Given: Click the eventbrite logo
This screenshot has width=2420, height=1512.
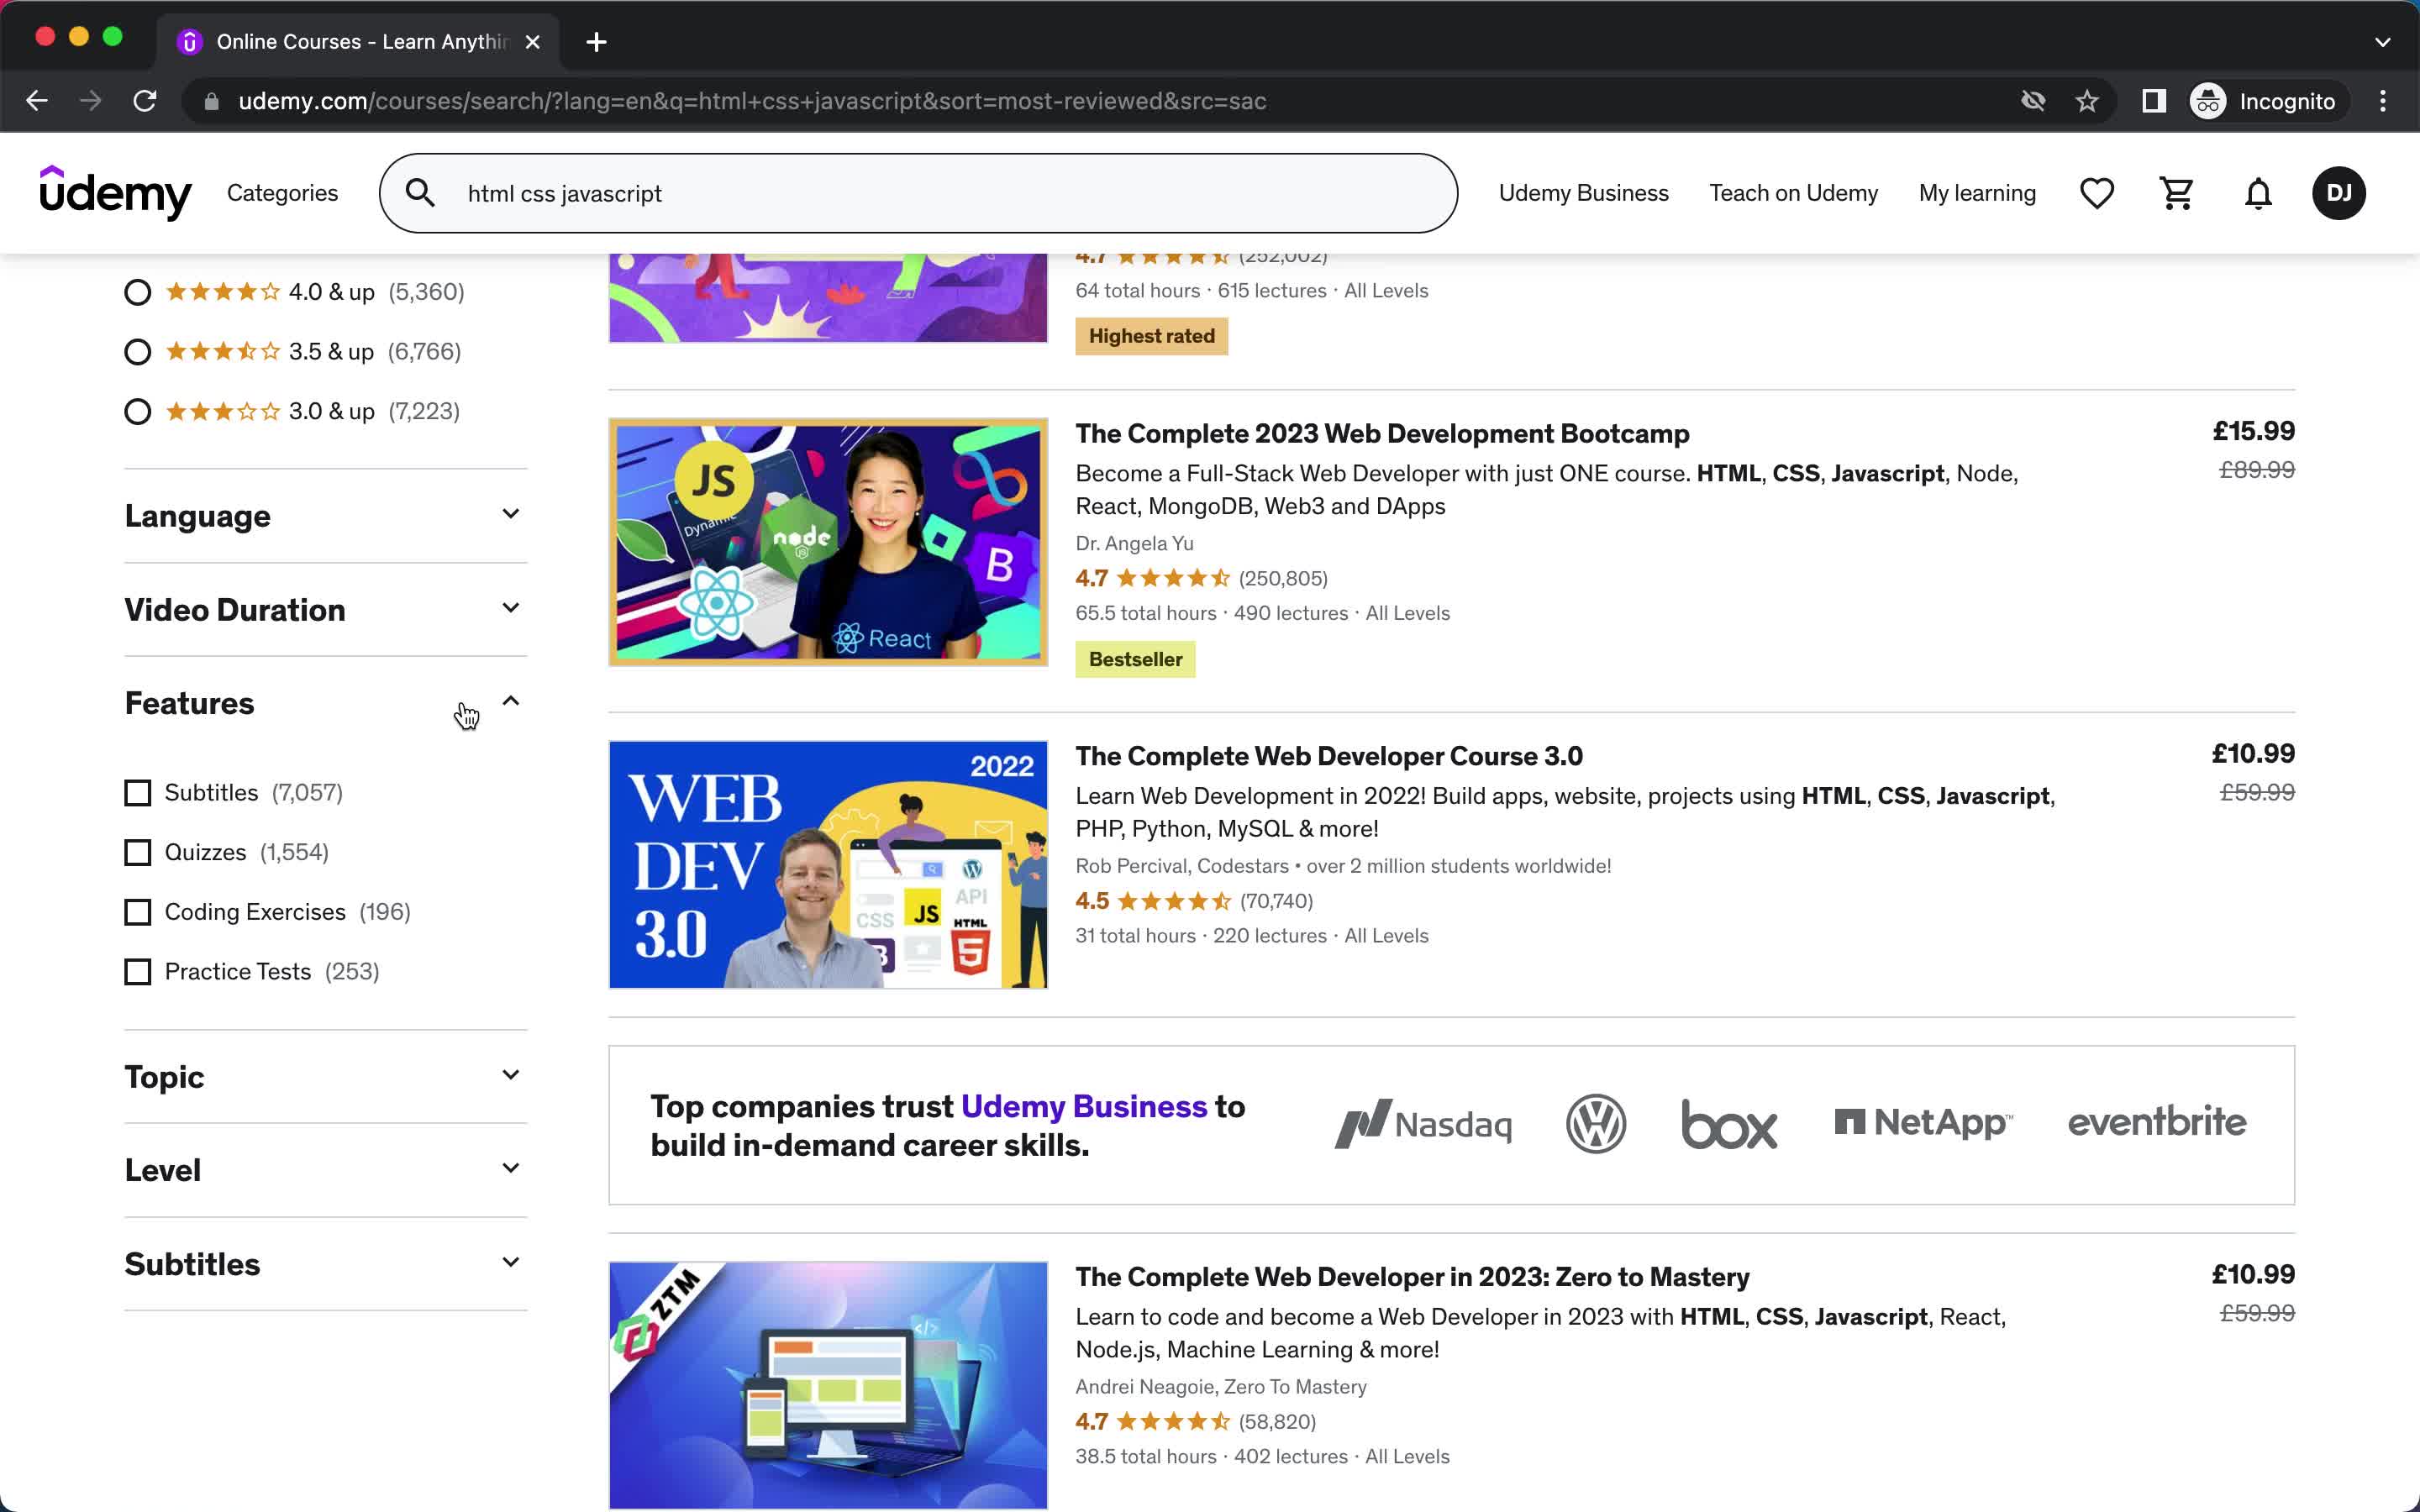Looking at the screenshot, I should 2157,1122.
